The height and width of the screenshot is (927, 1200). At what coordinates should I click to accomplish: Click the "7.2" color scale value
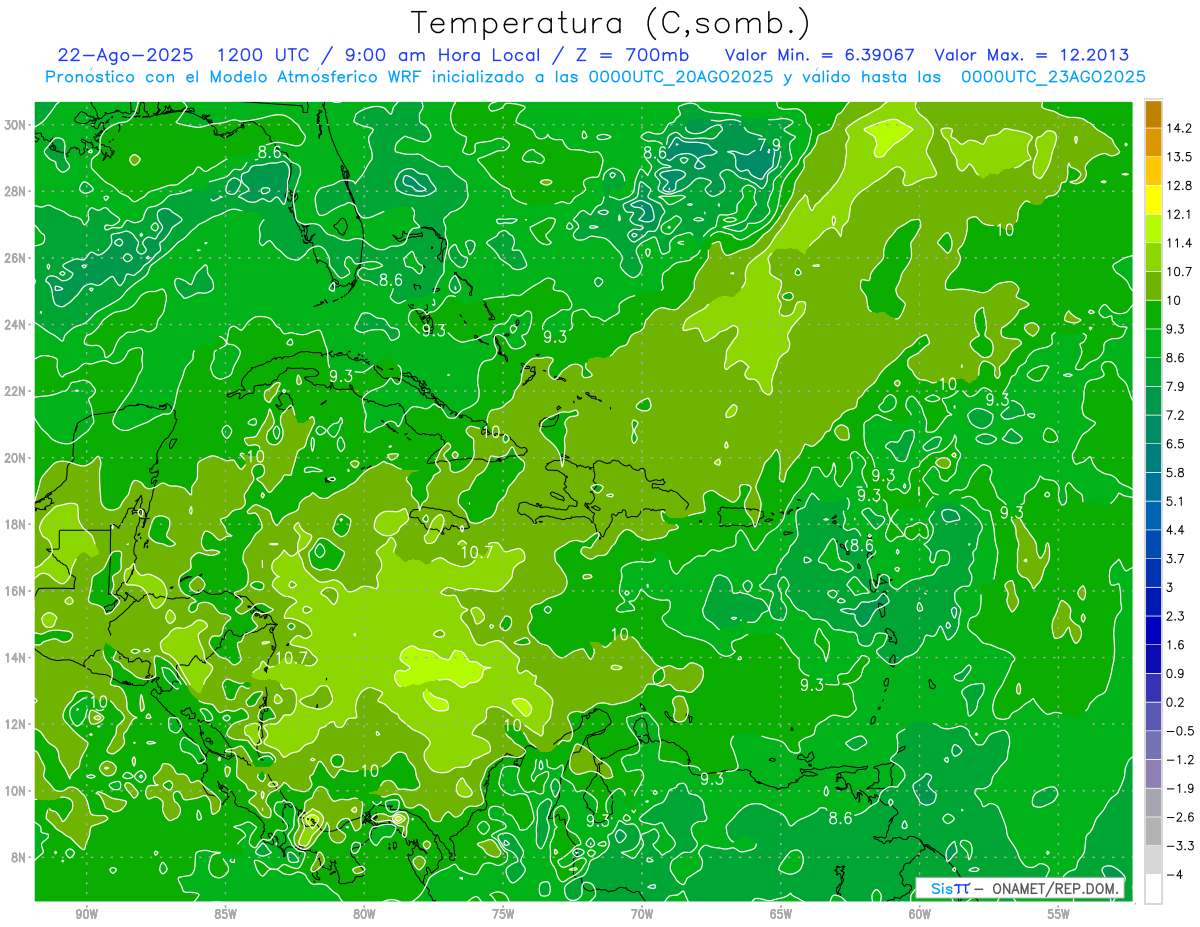(x=1176, y=415)
